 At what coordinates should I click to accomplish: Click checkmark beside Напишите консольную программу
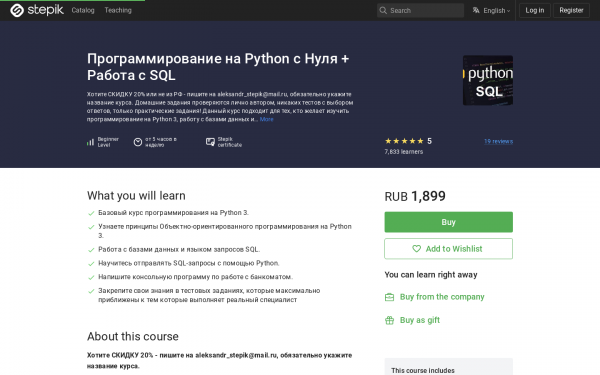point(91,278)
